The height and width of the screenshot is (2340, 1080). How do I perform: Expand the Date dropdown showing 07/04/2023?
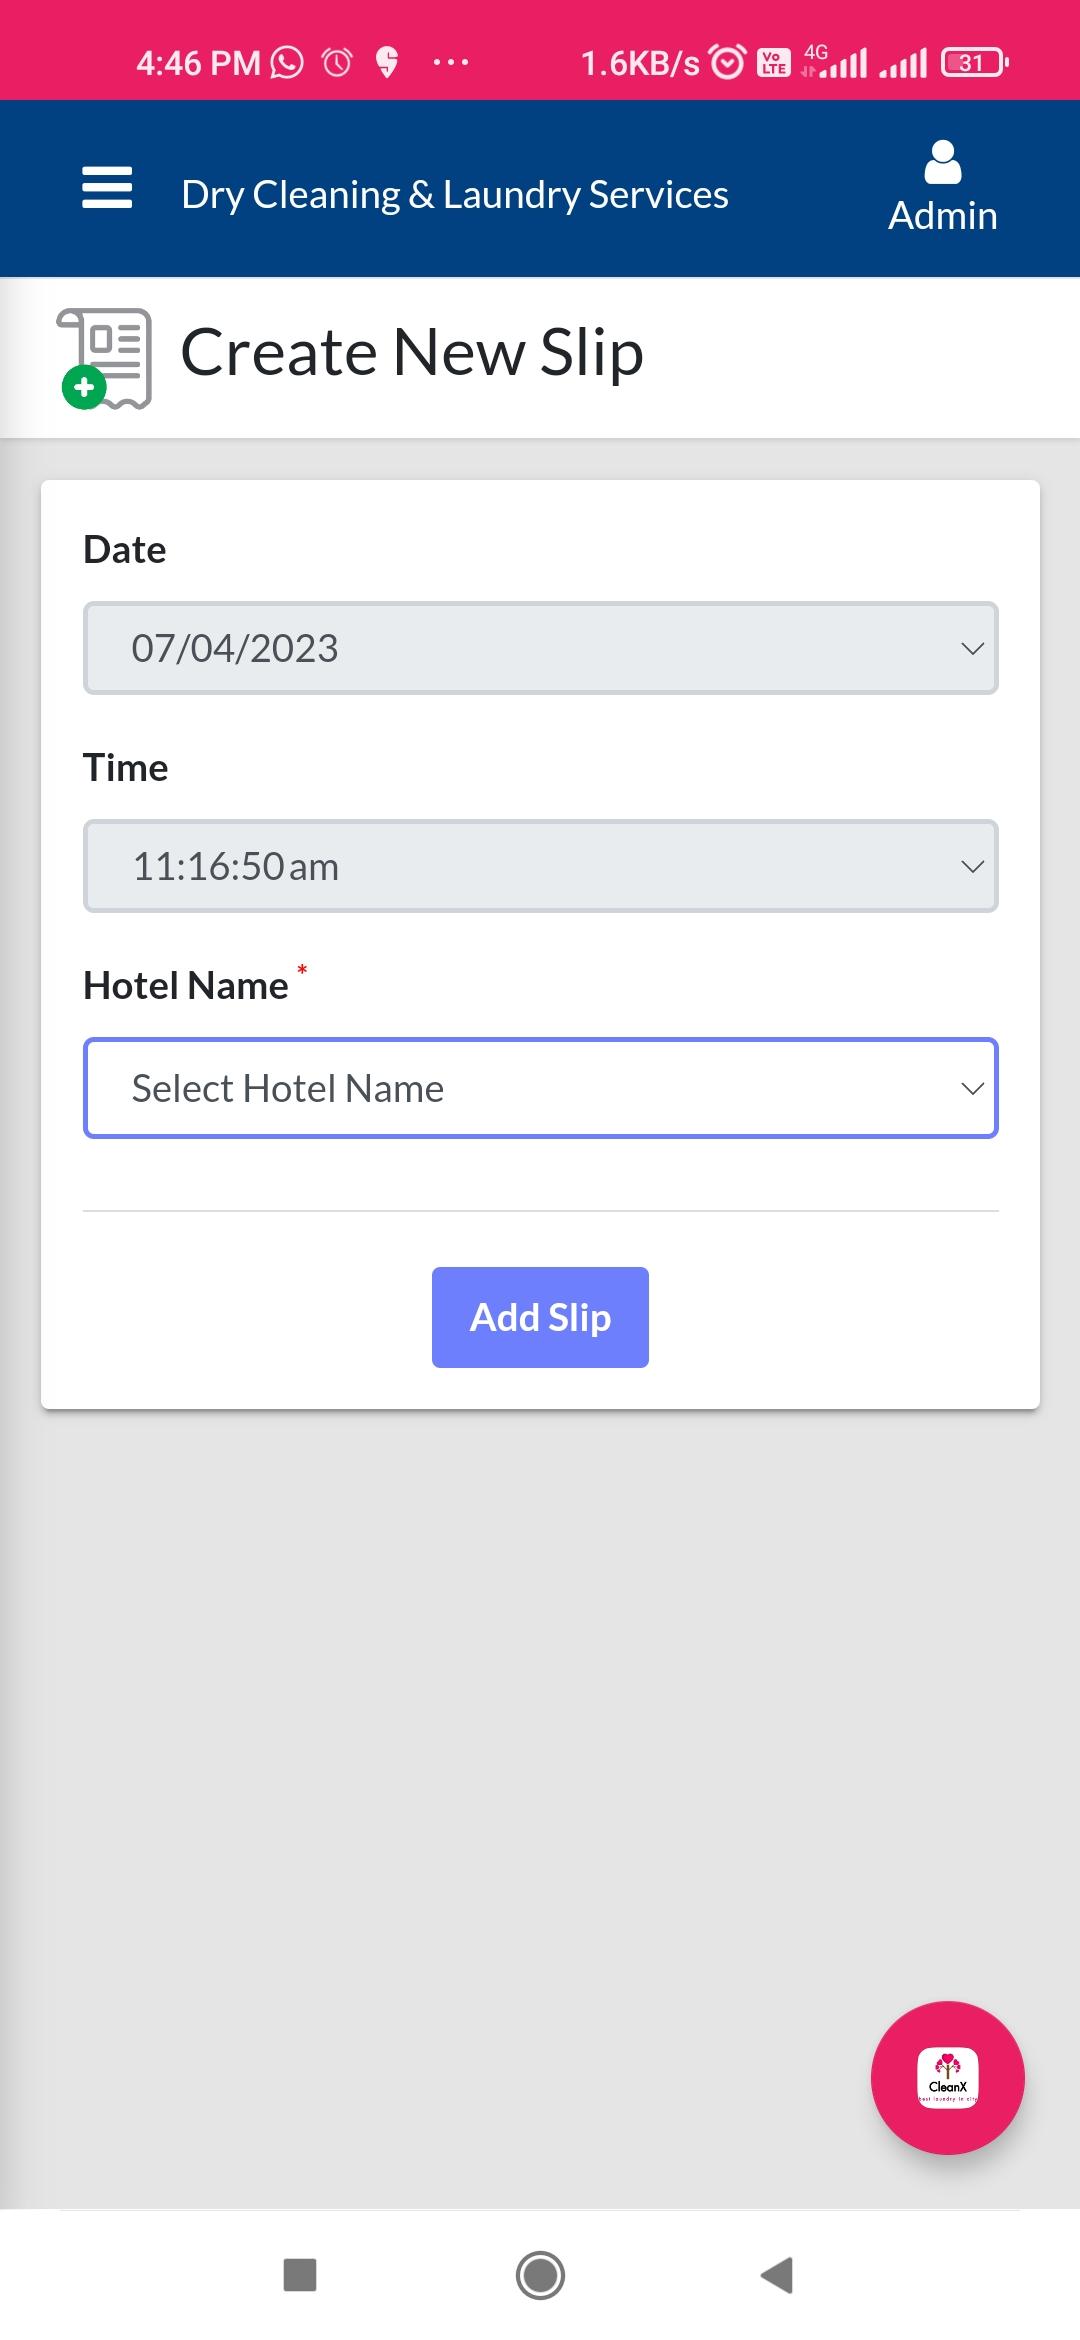pos(541,648)
